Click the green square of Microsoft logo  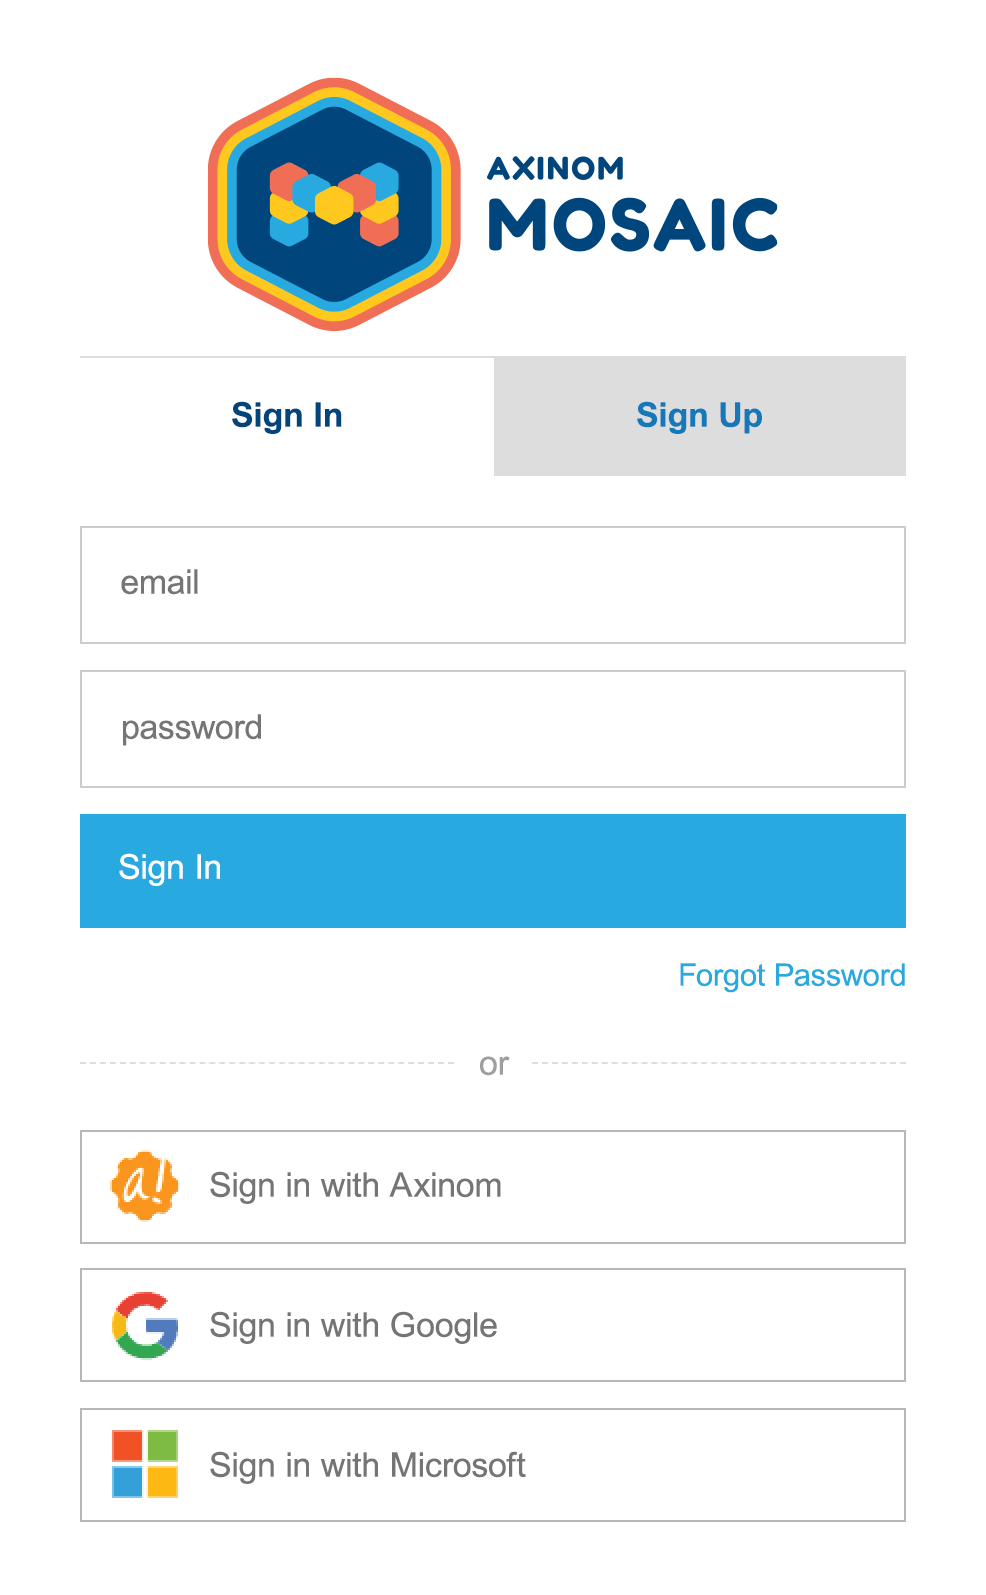pos(163,1446)
